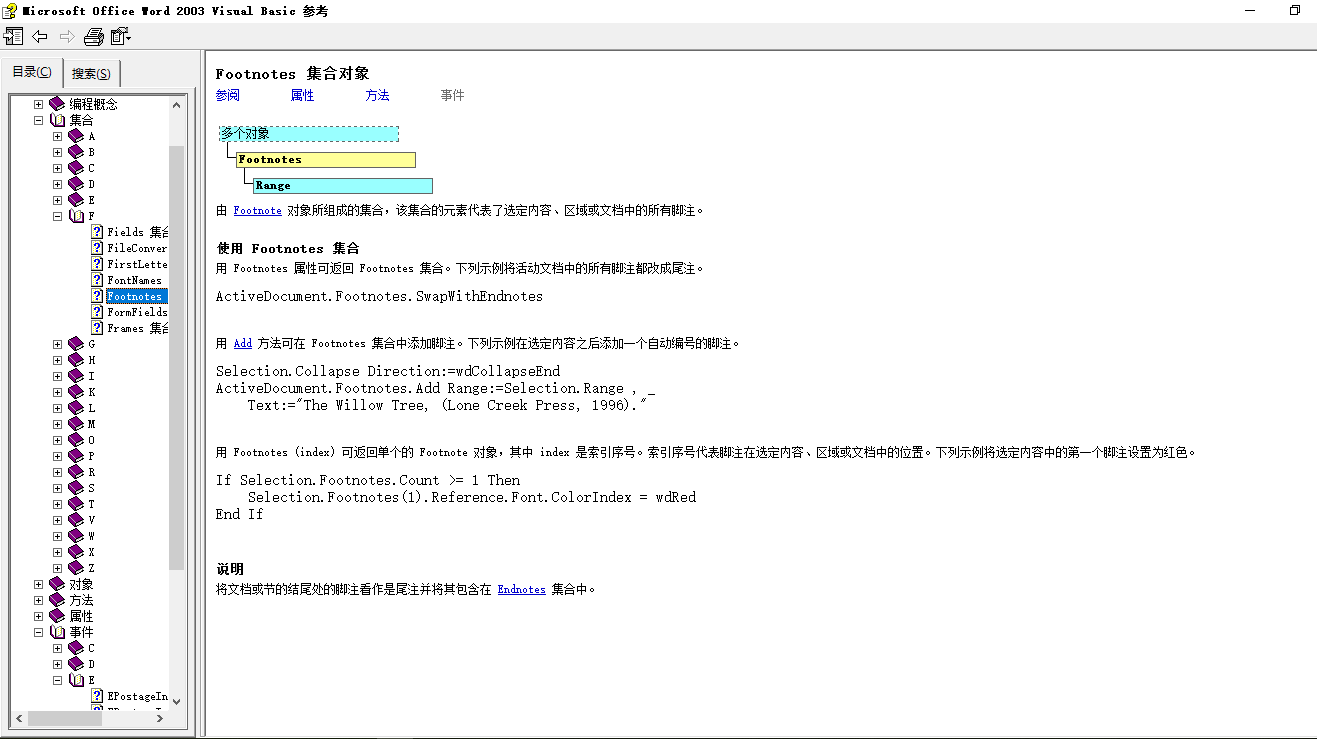Click the question-mark icon beside FontNames

96,279
